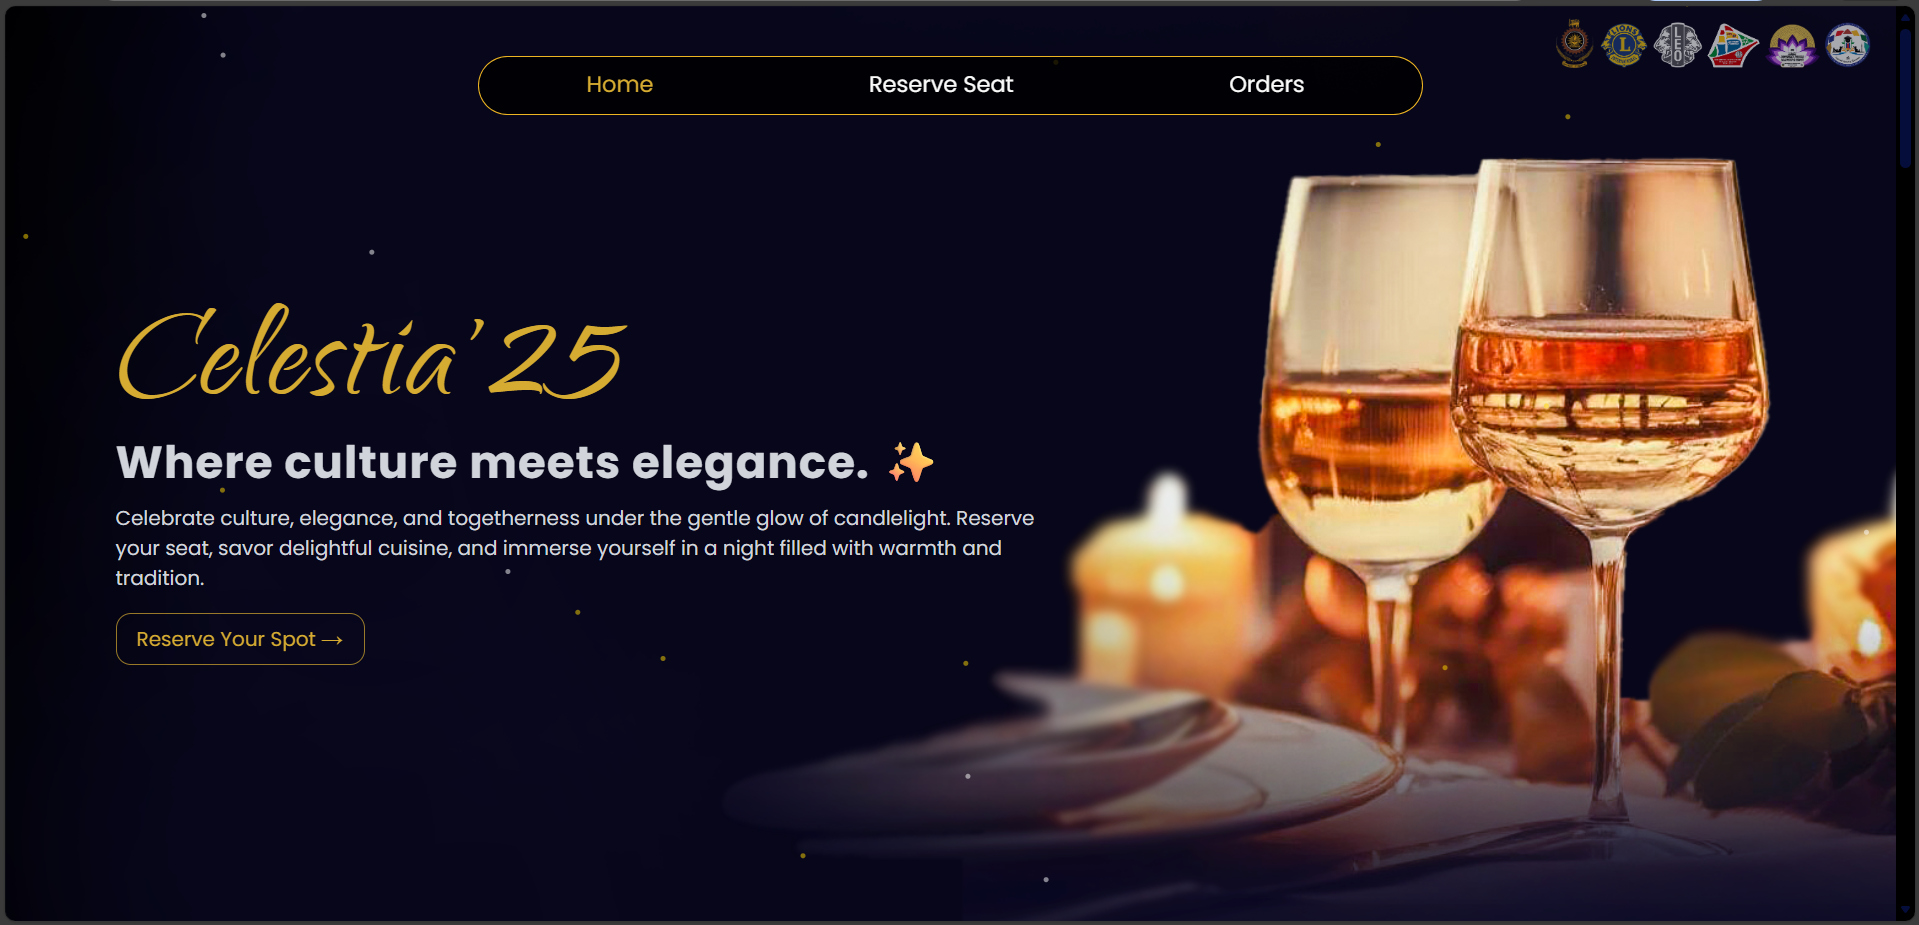Click the purple lotus logo

click(1792, 46)
